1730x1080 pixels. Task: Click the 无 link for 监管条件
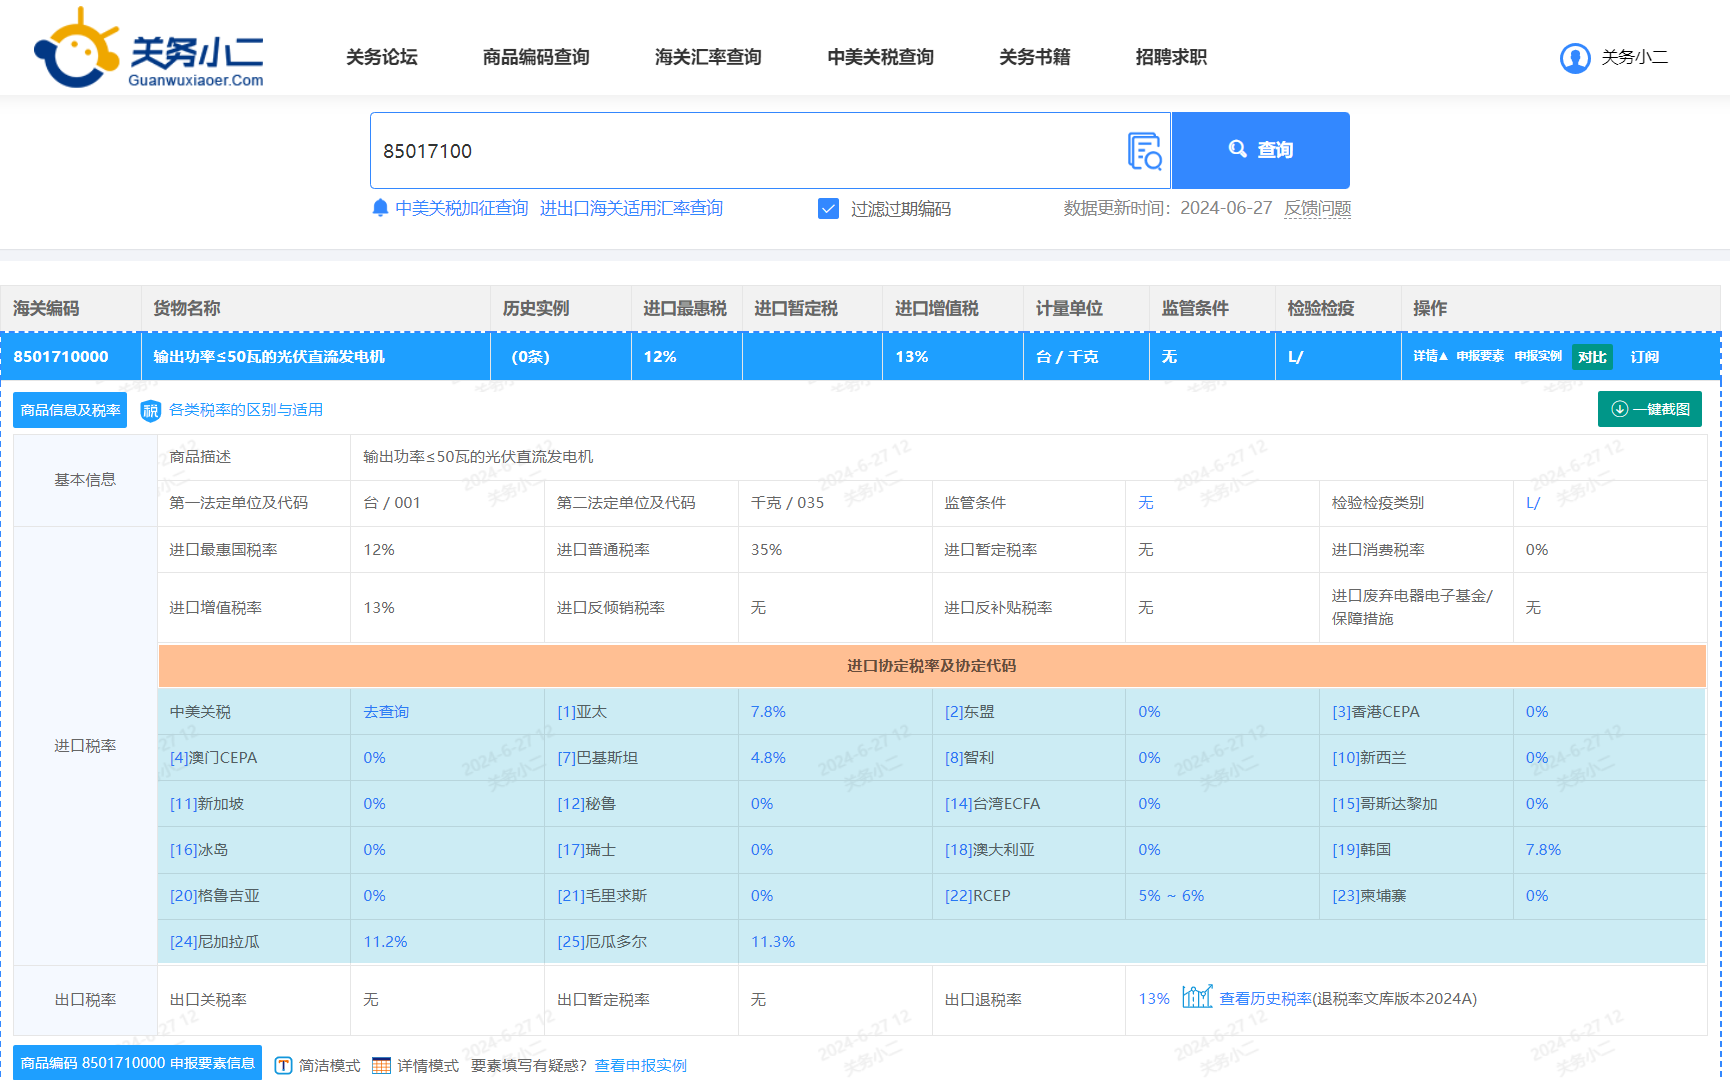pos(1146,503)
